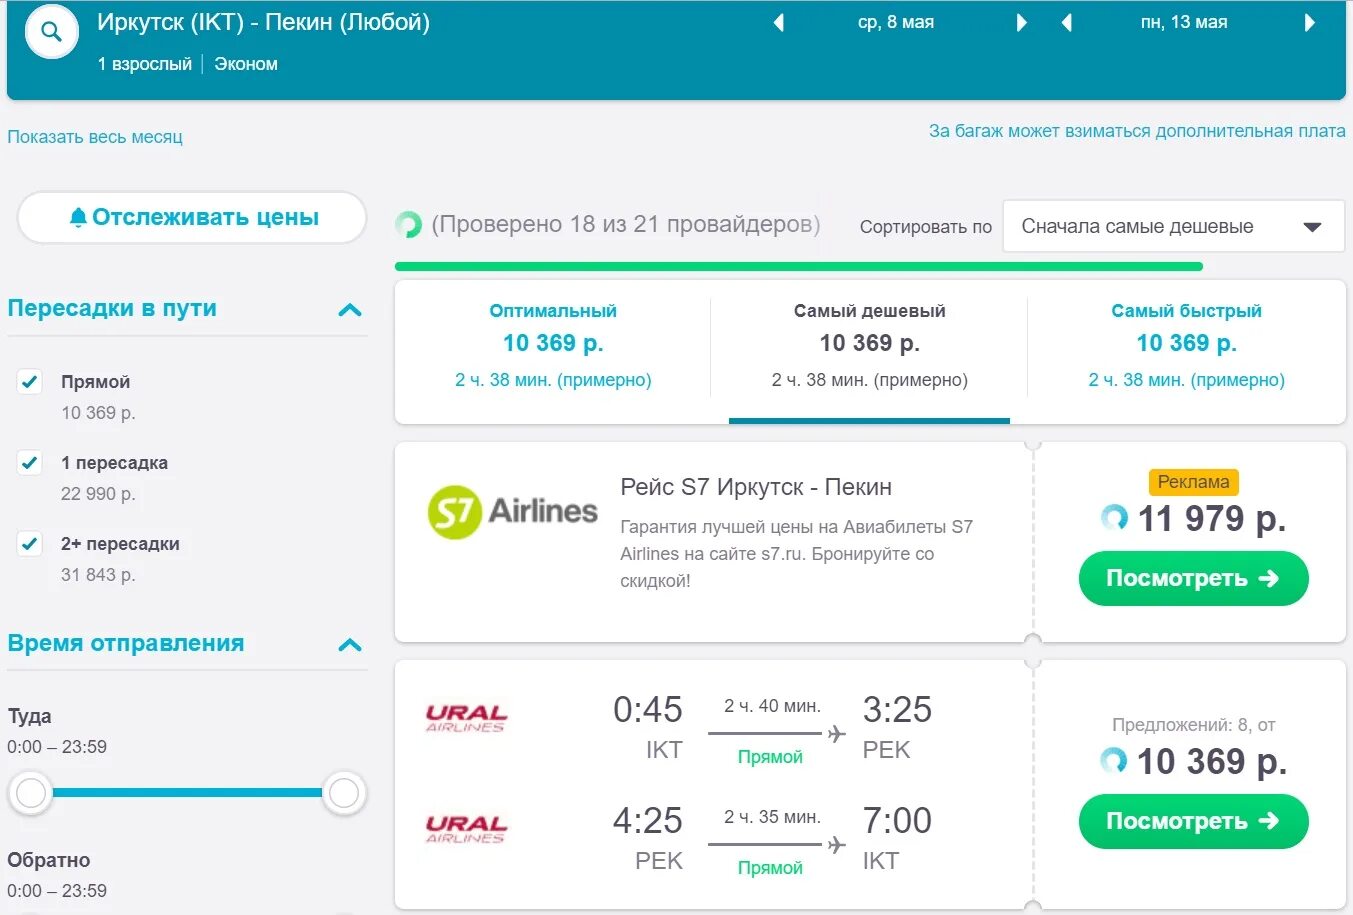Go to next return date arrow
This screenshot has width=1353, height=915.
1309,22
